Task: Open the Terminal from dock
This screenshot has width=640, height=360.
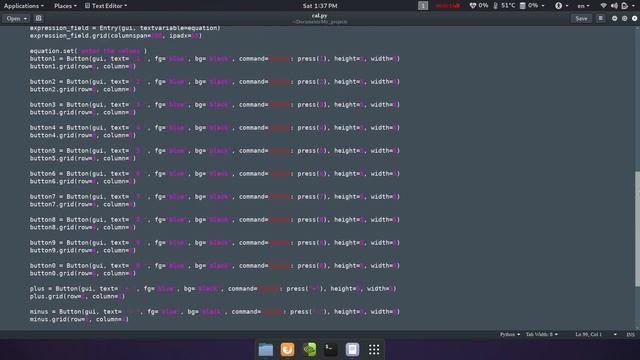Action: [x=331, y=349]
